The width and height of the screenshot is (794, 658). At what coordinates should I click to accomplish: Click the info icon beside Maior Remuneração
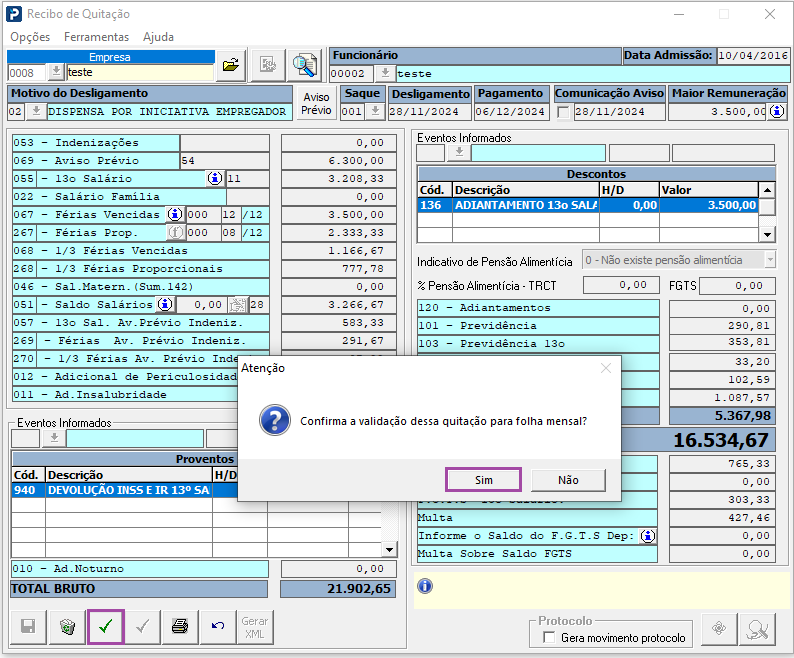tap(777, 112)
